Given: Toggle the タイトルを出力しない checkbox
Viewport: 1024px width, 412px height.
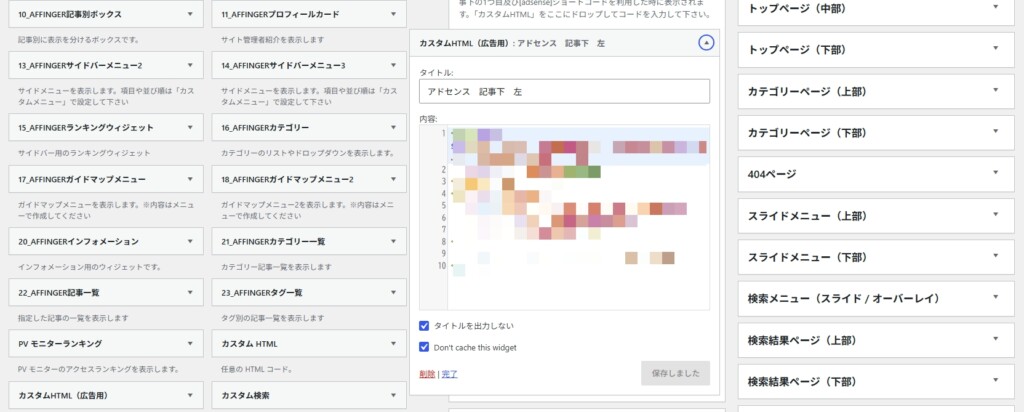Looking at the screenshot, I should coord(424,325).
